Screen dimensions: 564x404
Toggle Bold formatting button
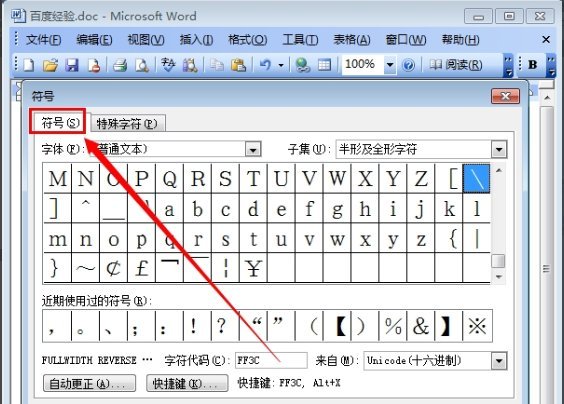(533, 65)
